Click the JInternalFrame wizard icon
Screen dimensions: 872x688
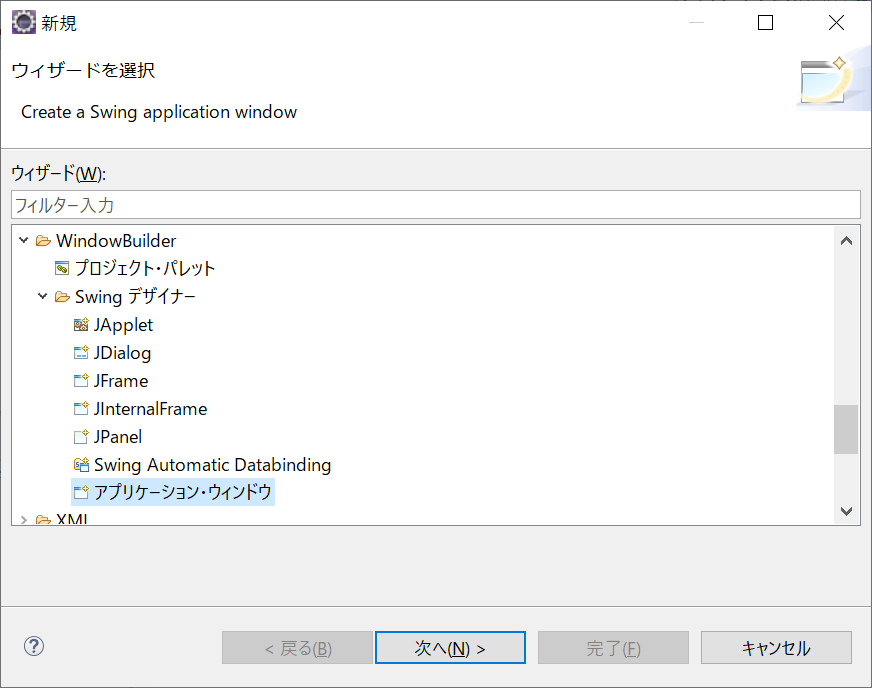click(x=81, y=409)
